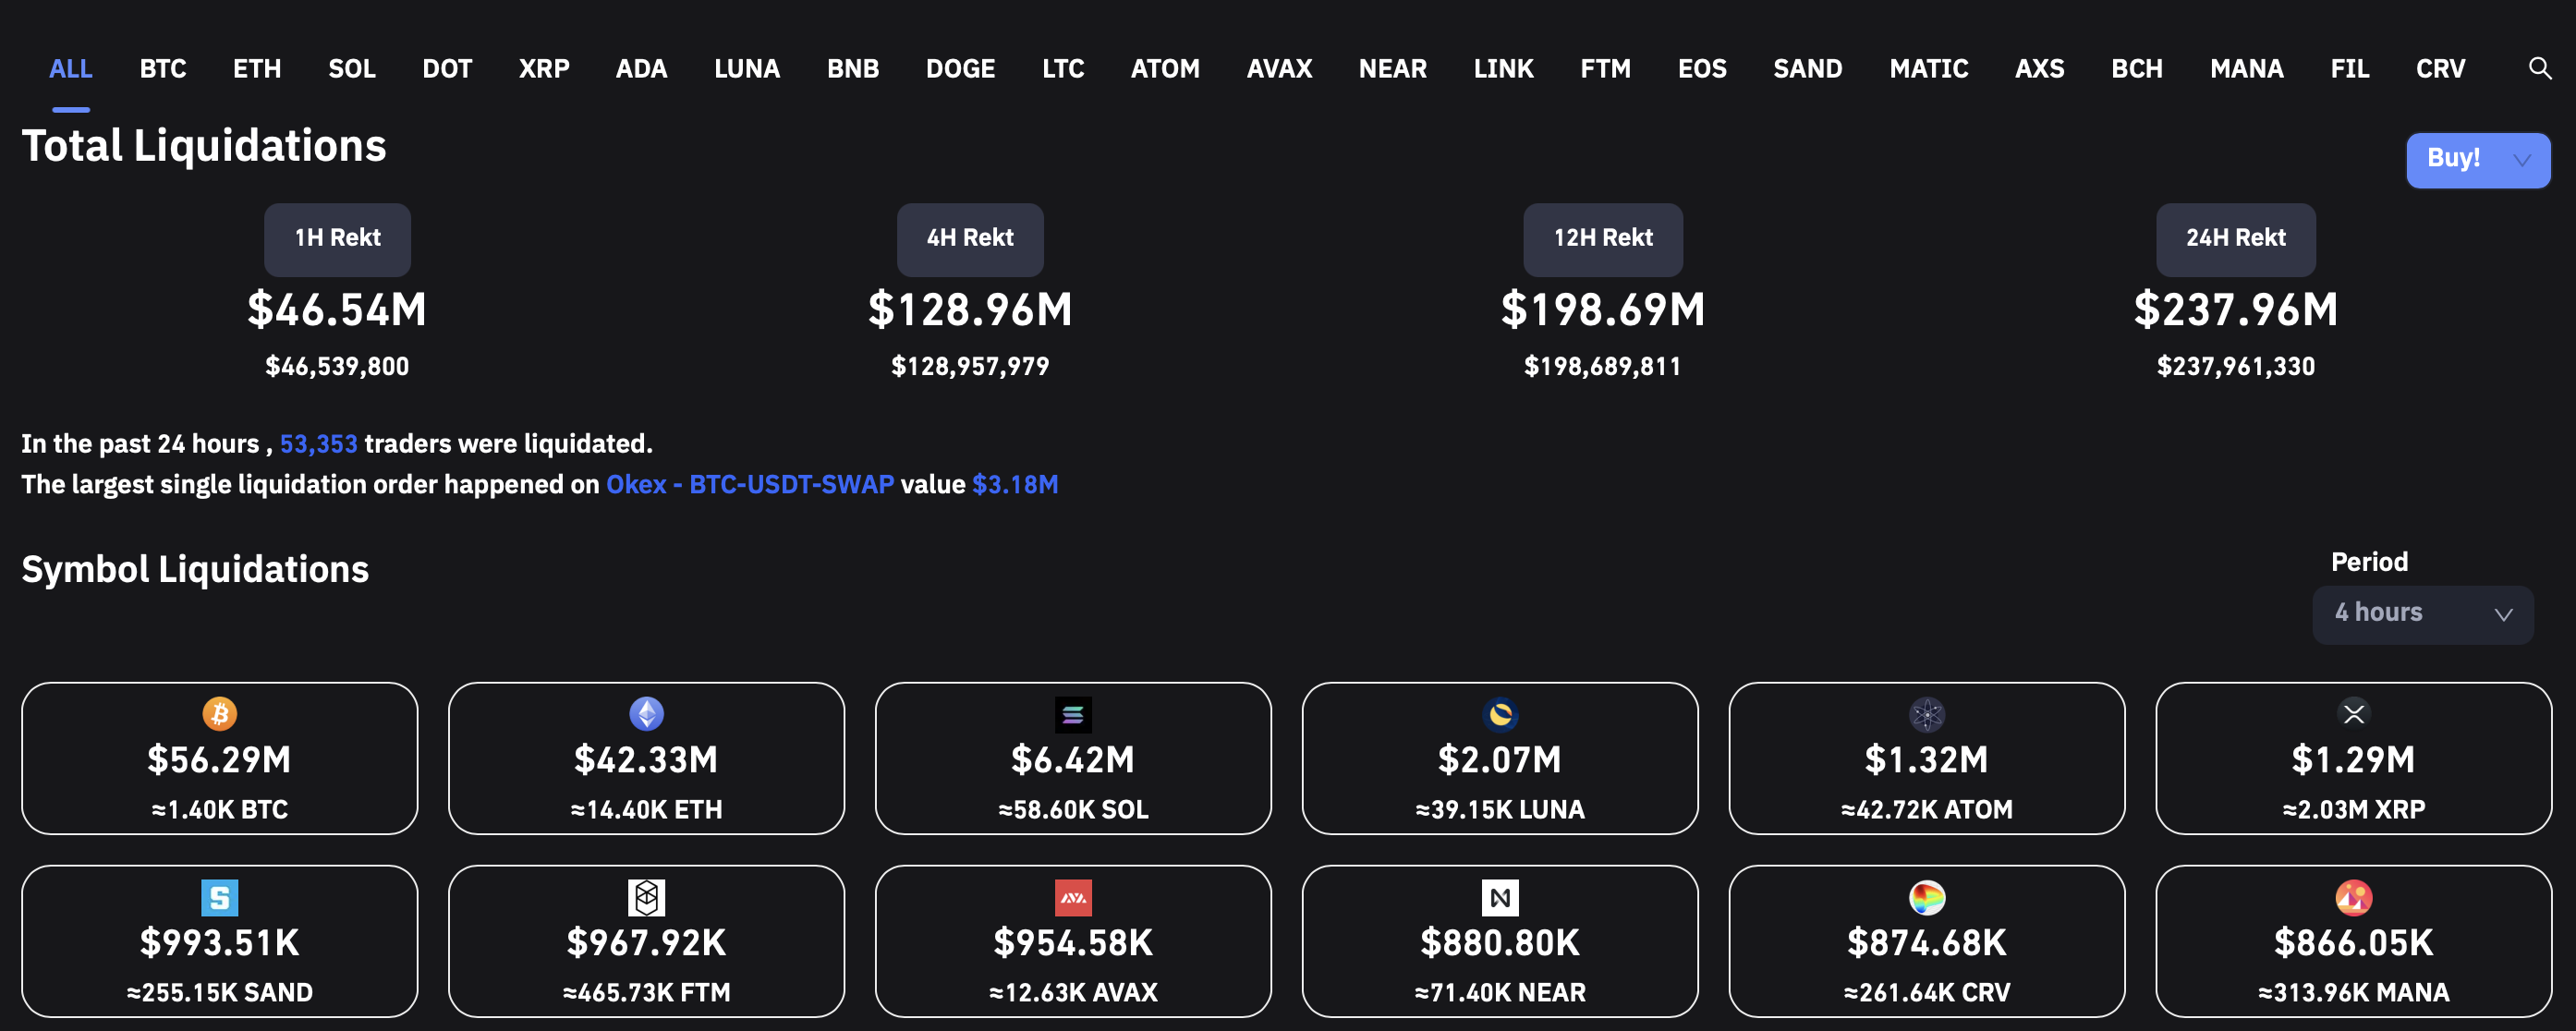Click the 53,353 traders link
Image resolution: width=2576 pixels, height=1031 pixels.
tap(318, 444)
